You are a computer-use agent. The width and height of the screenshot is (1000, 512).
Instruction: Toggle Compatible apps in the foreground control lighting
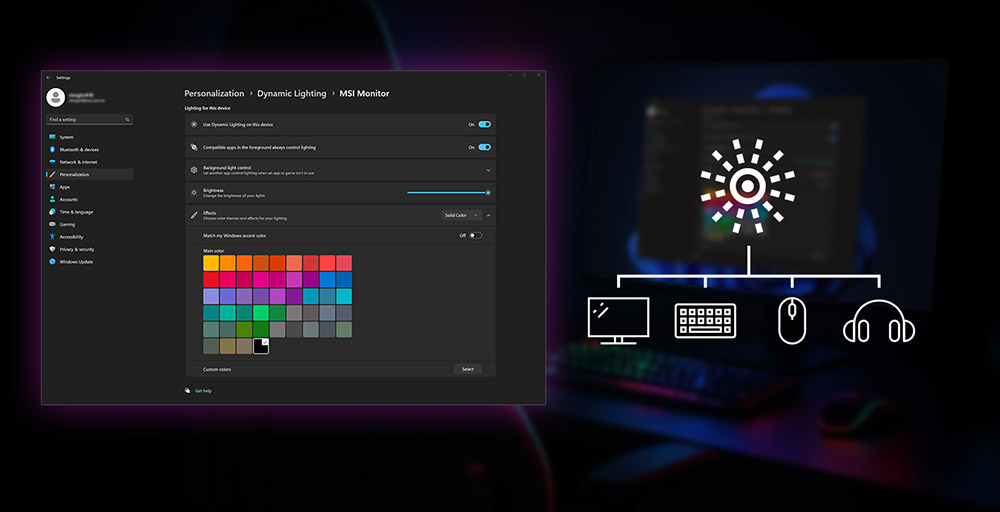pyautogui.click(x=485, y=147)
